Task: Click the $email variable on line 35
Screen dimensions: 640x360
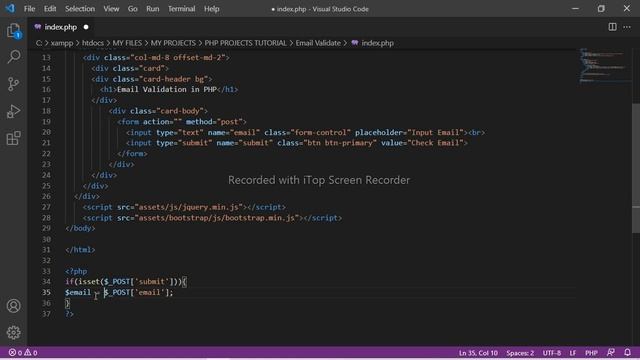Action: point(78,292)
